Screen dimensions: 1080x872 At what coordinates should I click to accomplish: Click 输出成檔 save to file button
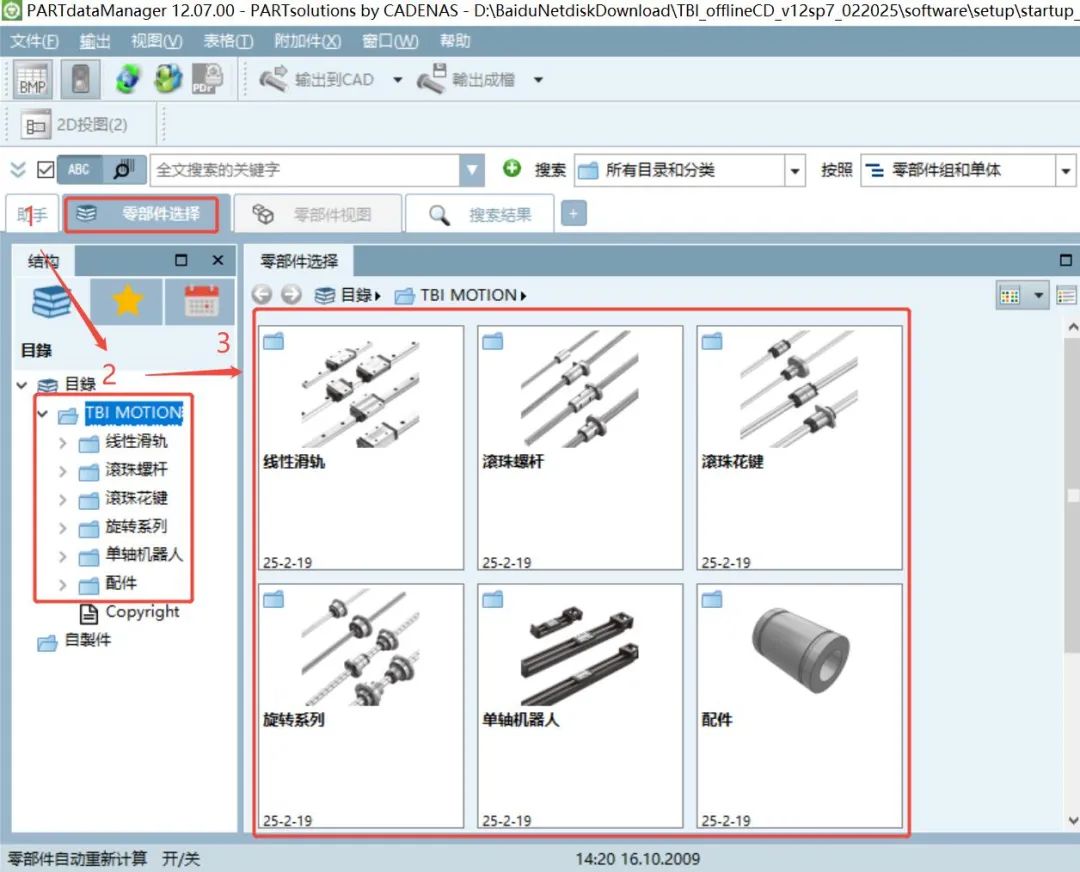(x=467, y=79)
